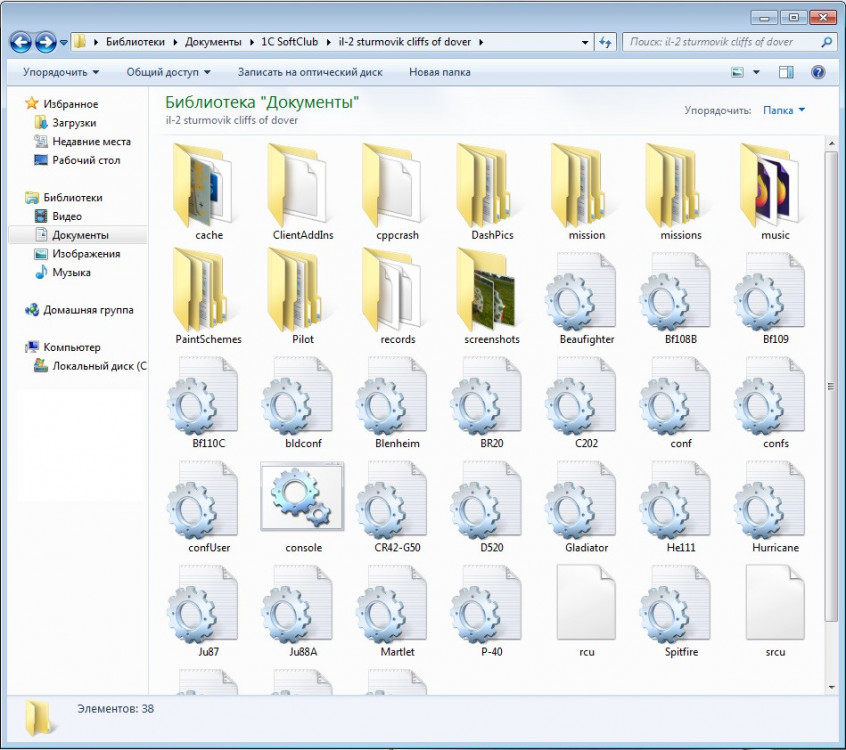Image resolution: width=846 pixels, height=750 pixels.
Task: Select the console configuration file icon
Action: (303, 497)
